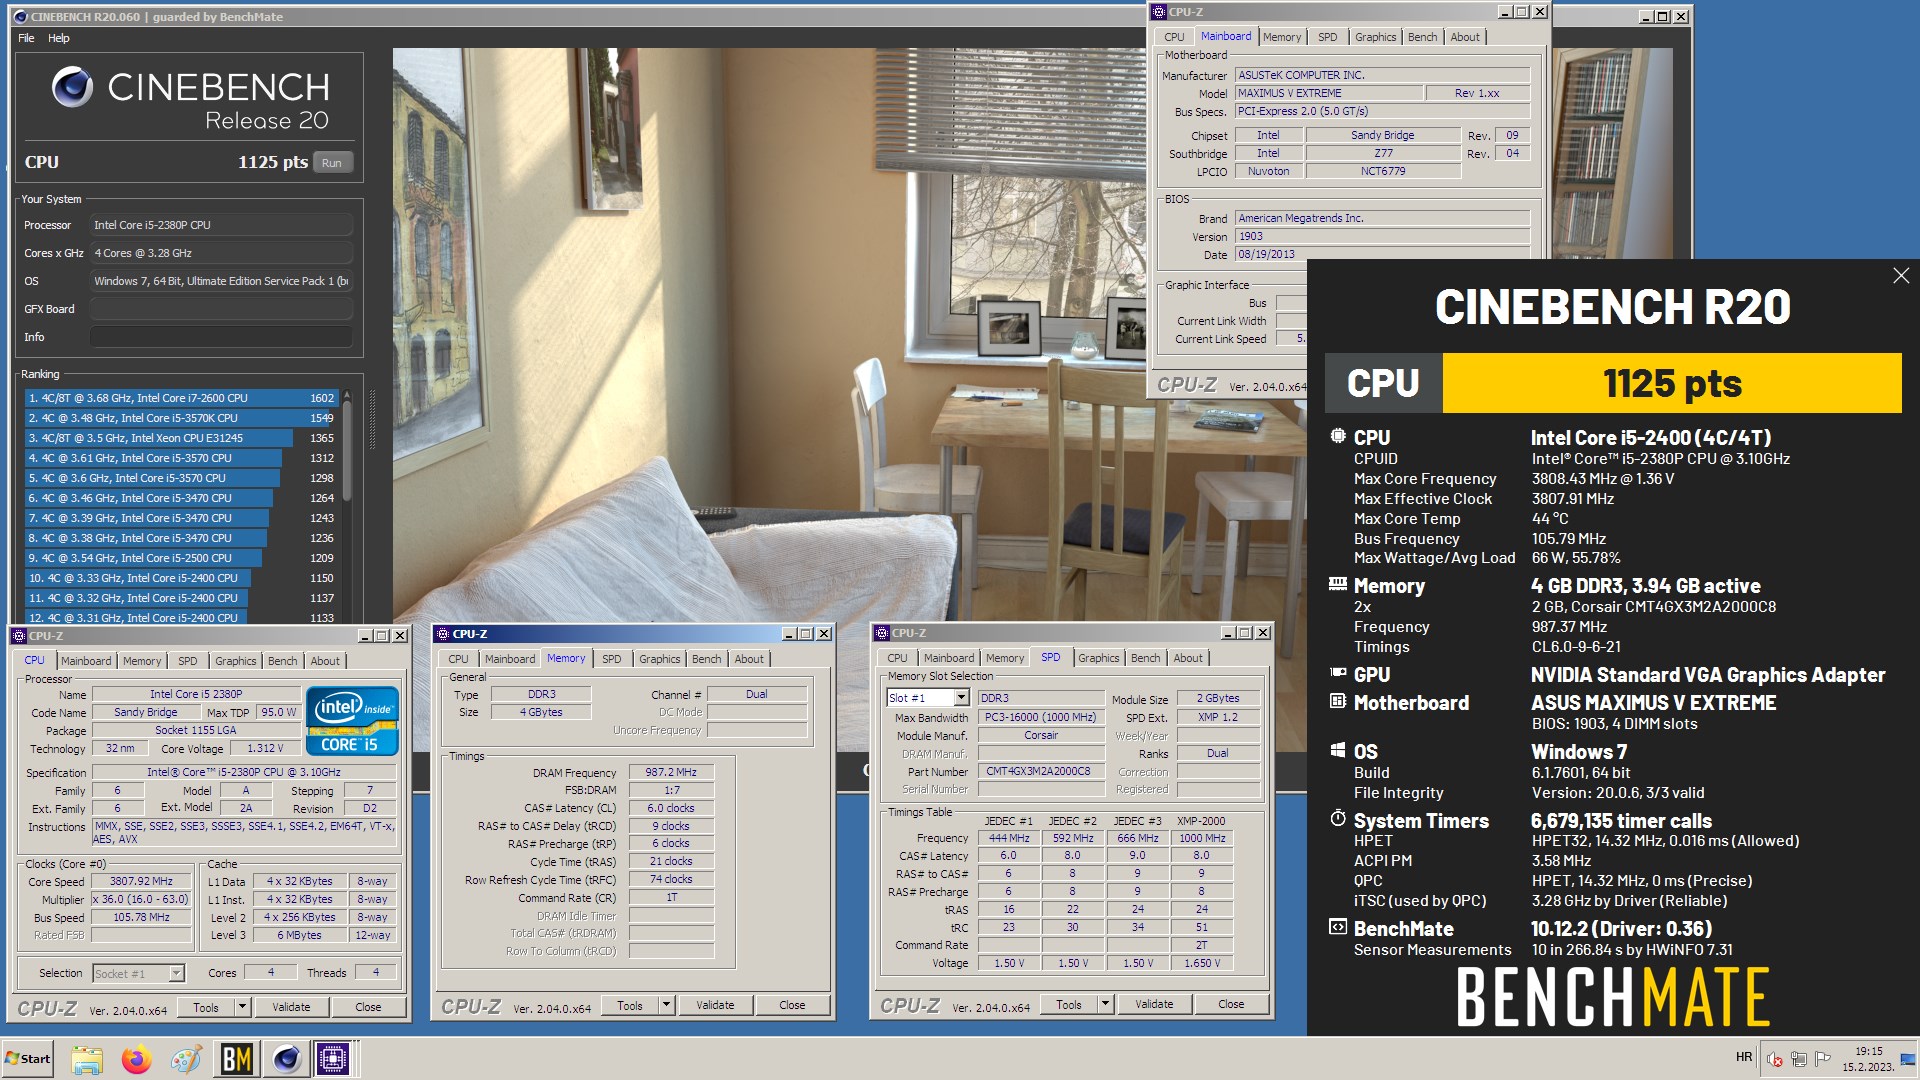
Task: Click Validate in CPU-Z CPU window
Action: coord(291,1007)
